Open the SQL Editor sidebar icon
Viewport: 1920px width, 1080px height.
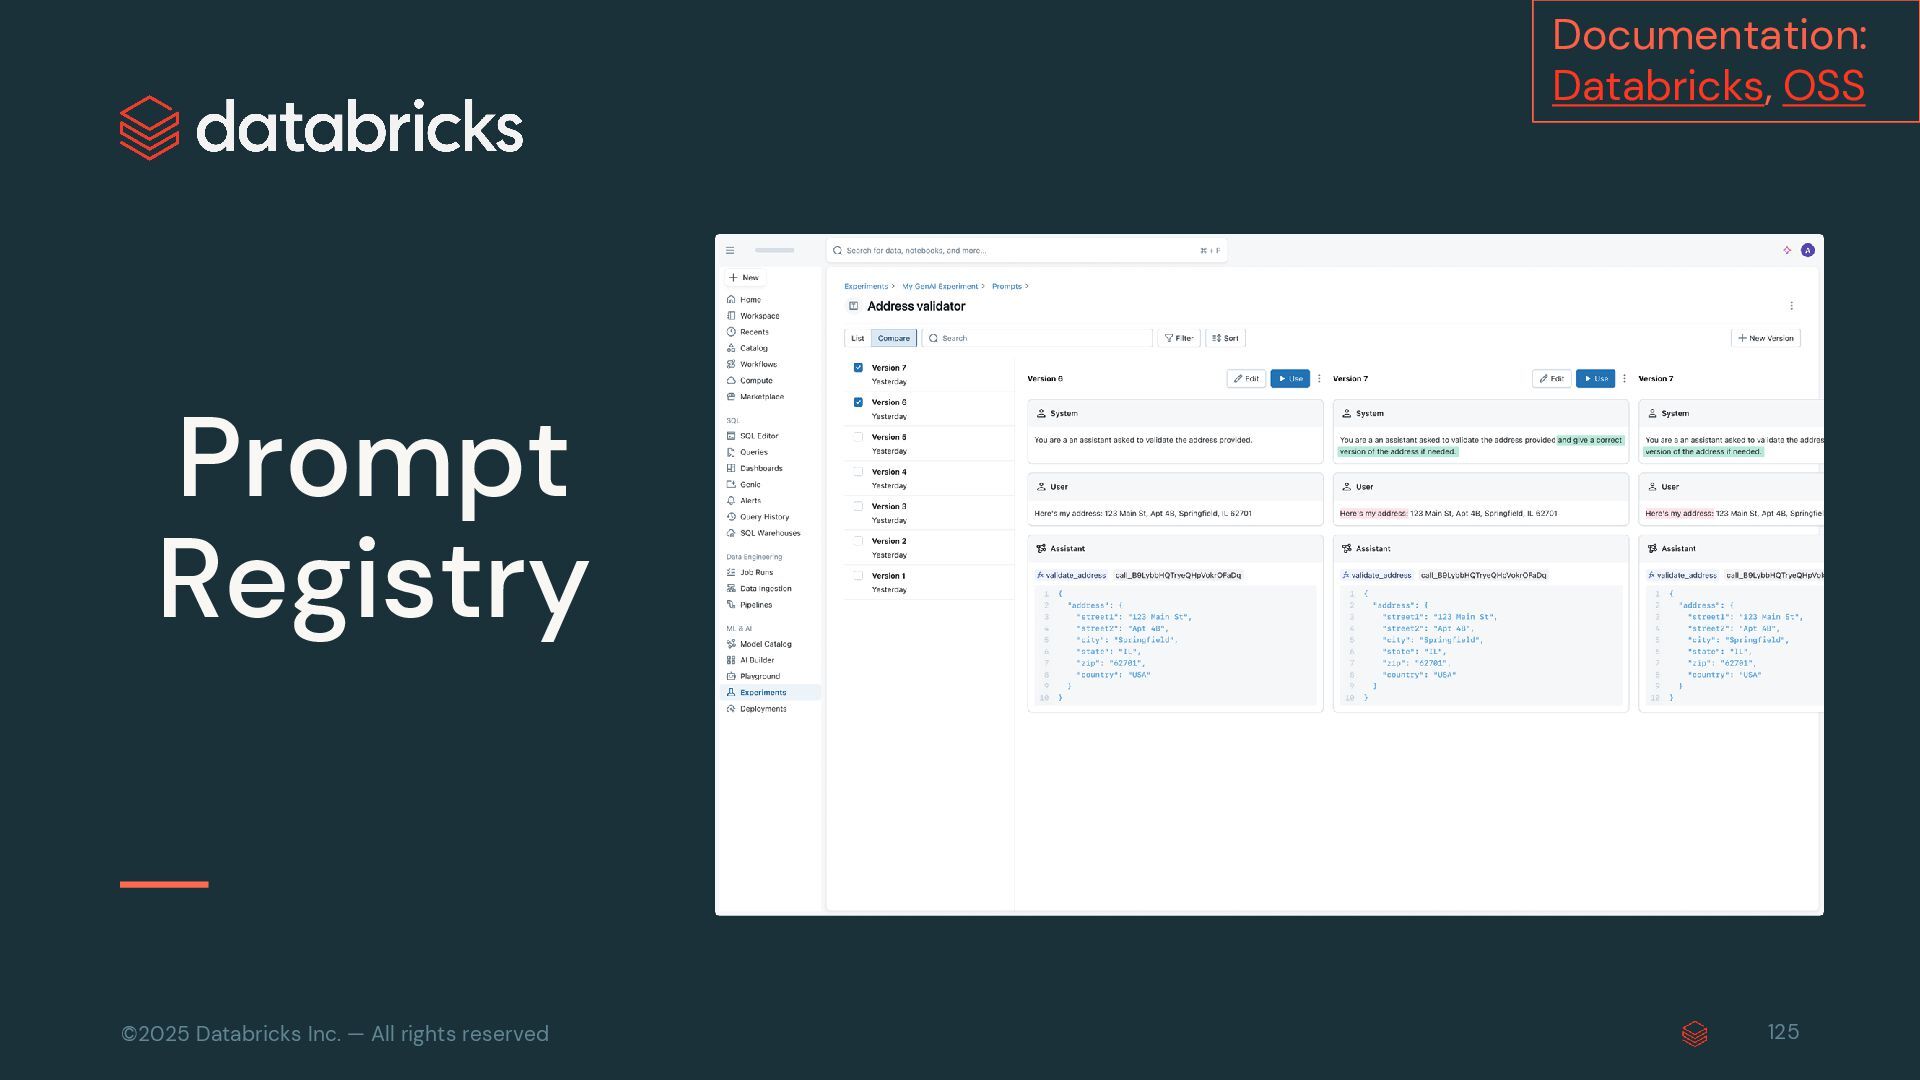coord(731,436)
